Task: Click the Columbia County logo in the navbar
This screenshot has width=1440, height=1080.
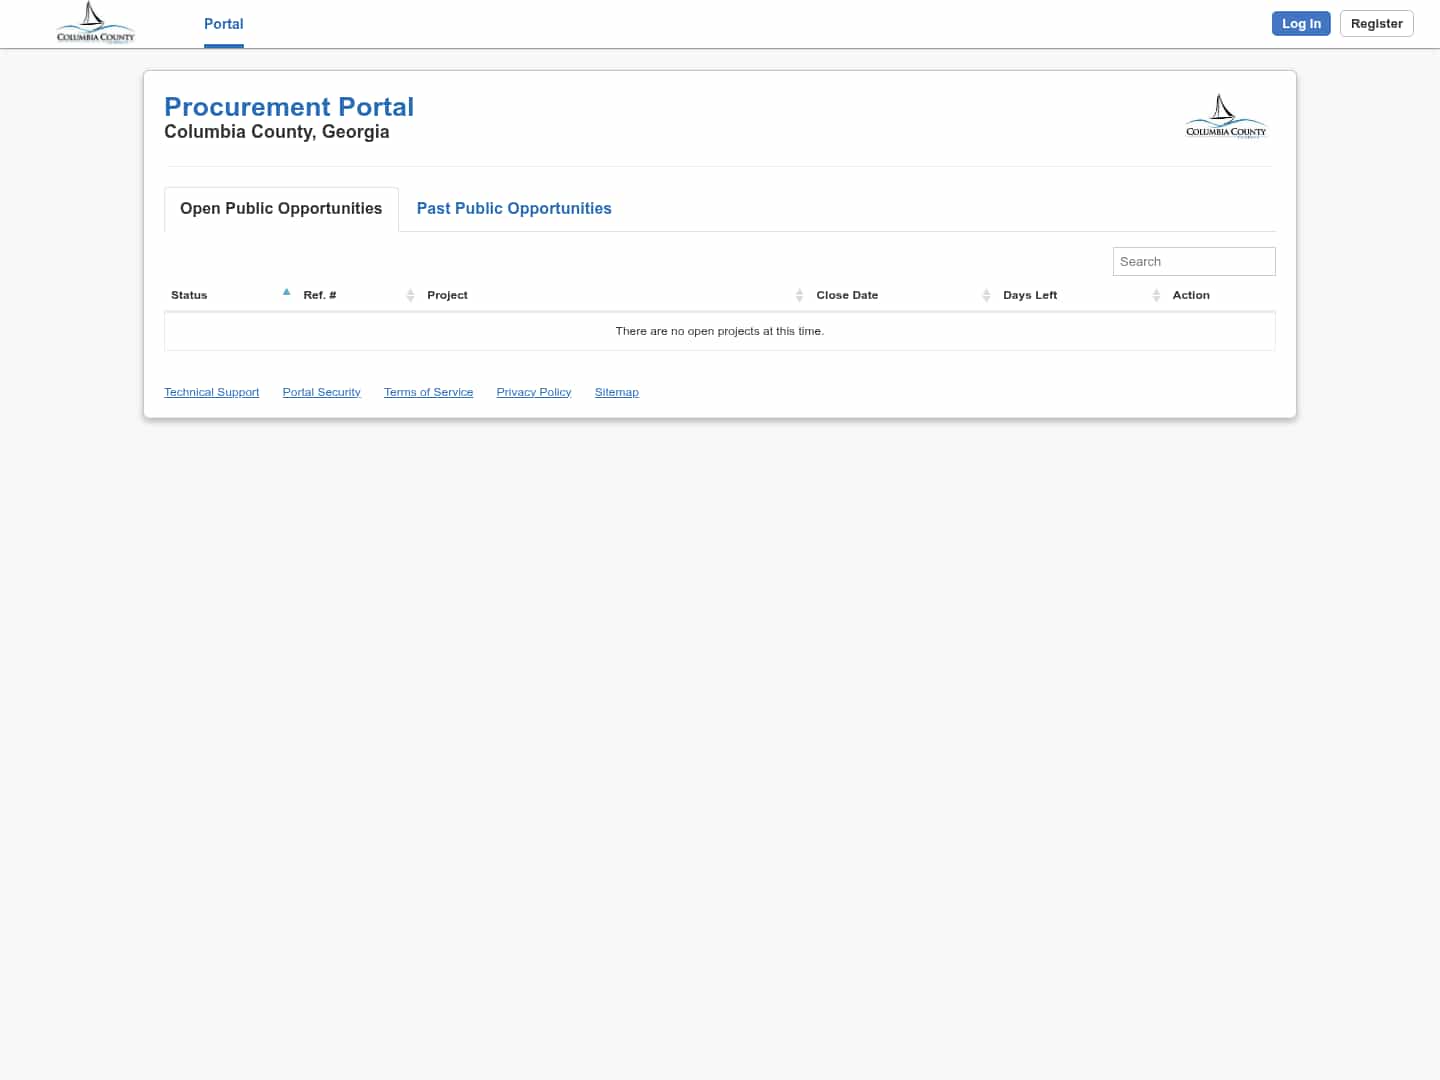Action: (x=95, y=22)
